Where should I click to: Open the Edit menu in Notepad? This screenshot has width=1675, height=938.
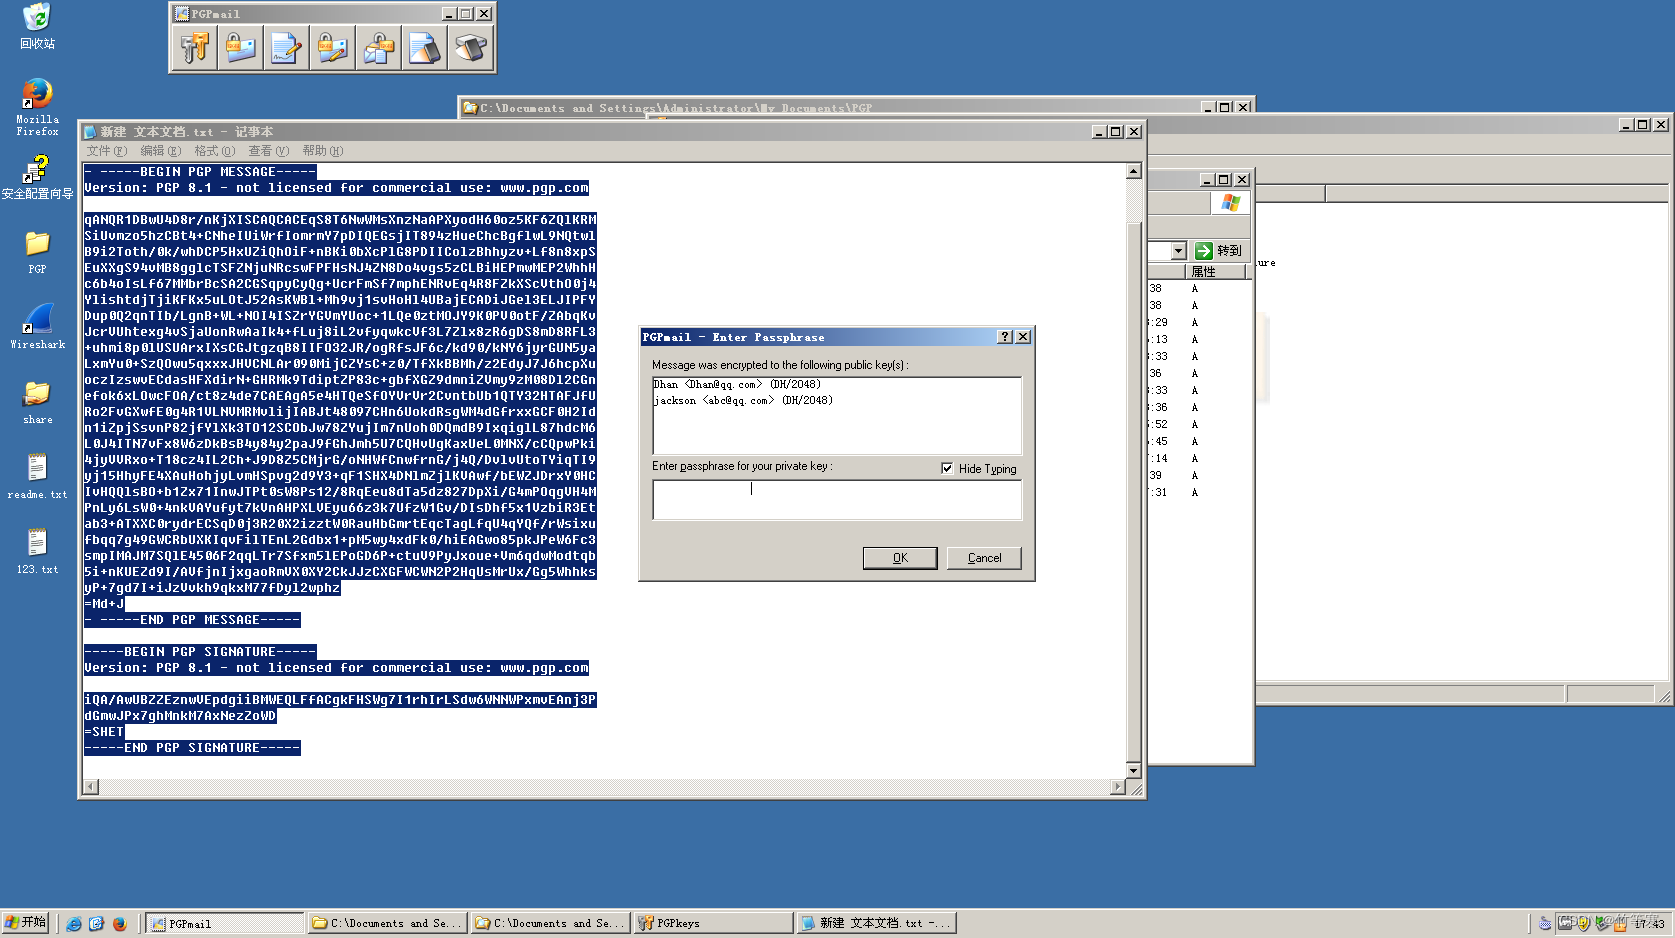[x=161, y=151]
